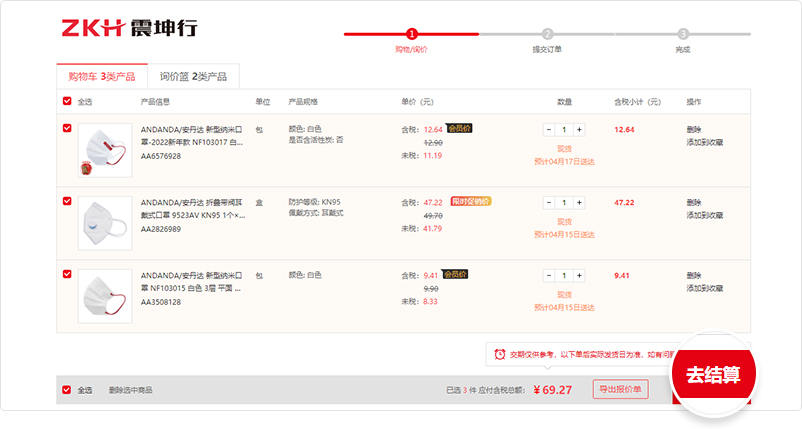The height and width of the screenshot is (429, 802).
Task: Click total amount ¥69.27
Action: pos(552,390)
